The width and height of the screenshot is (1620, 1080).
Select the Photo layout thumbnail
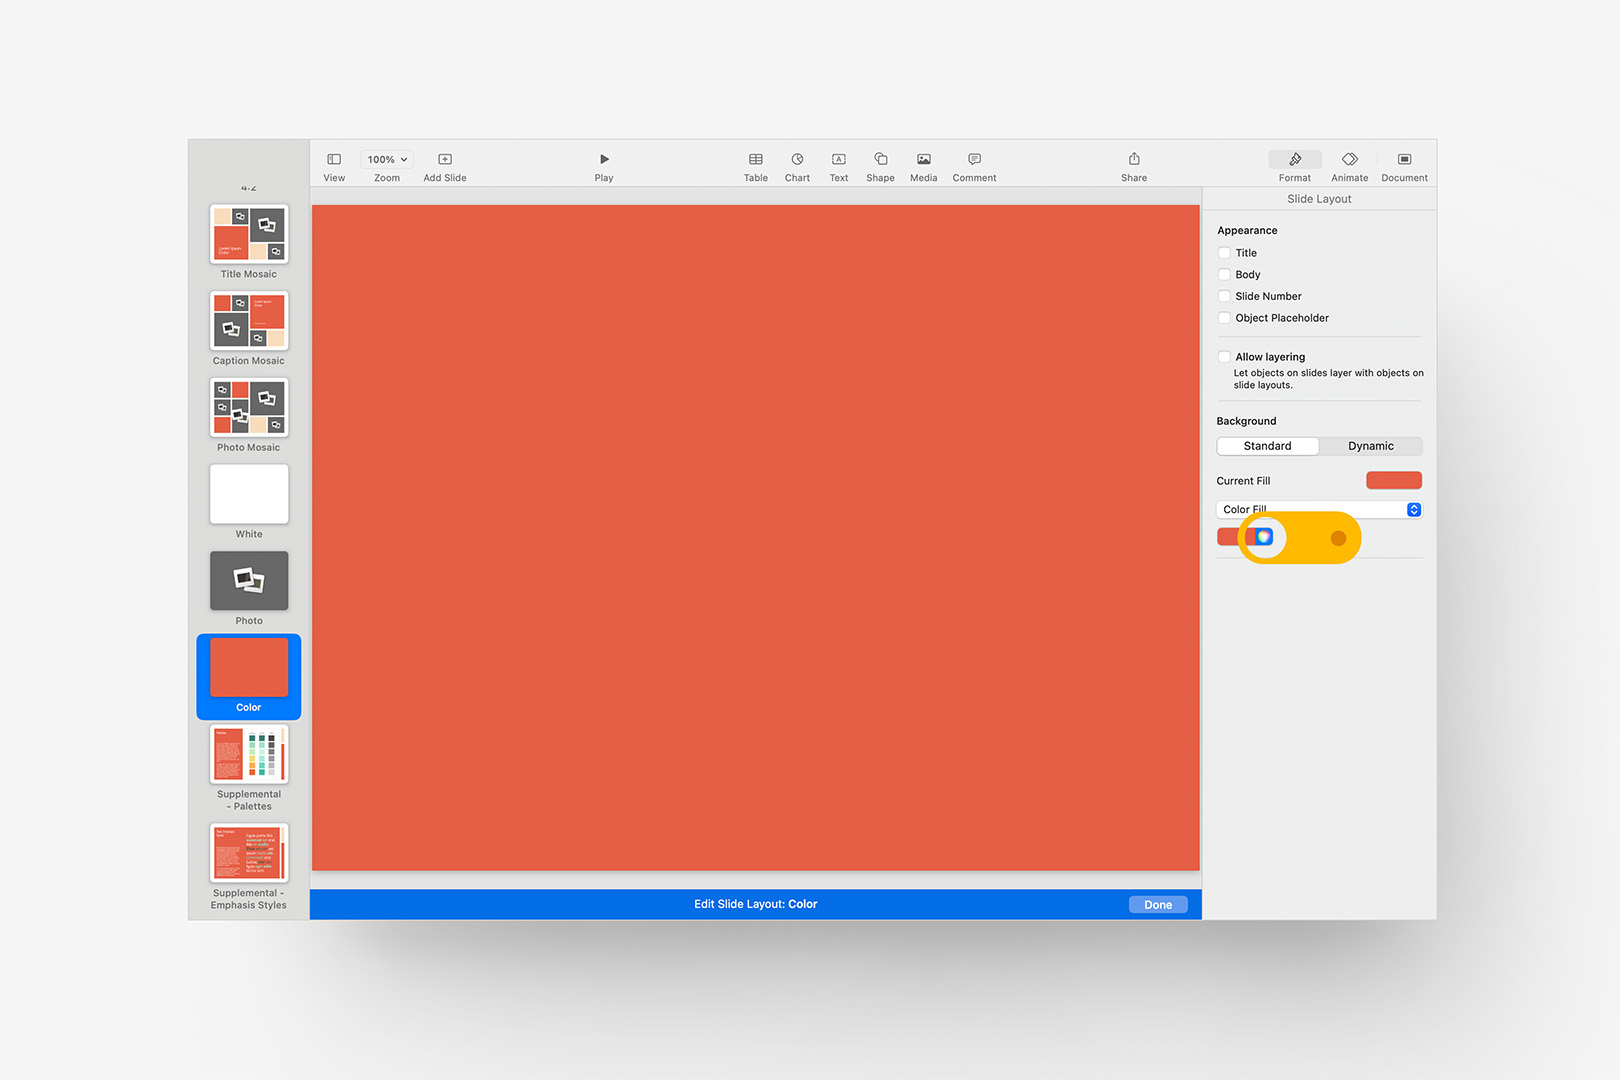point(249,581)
